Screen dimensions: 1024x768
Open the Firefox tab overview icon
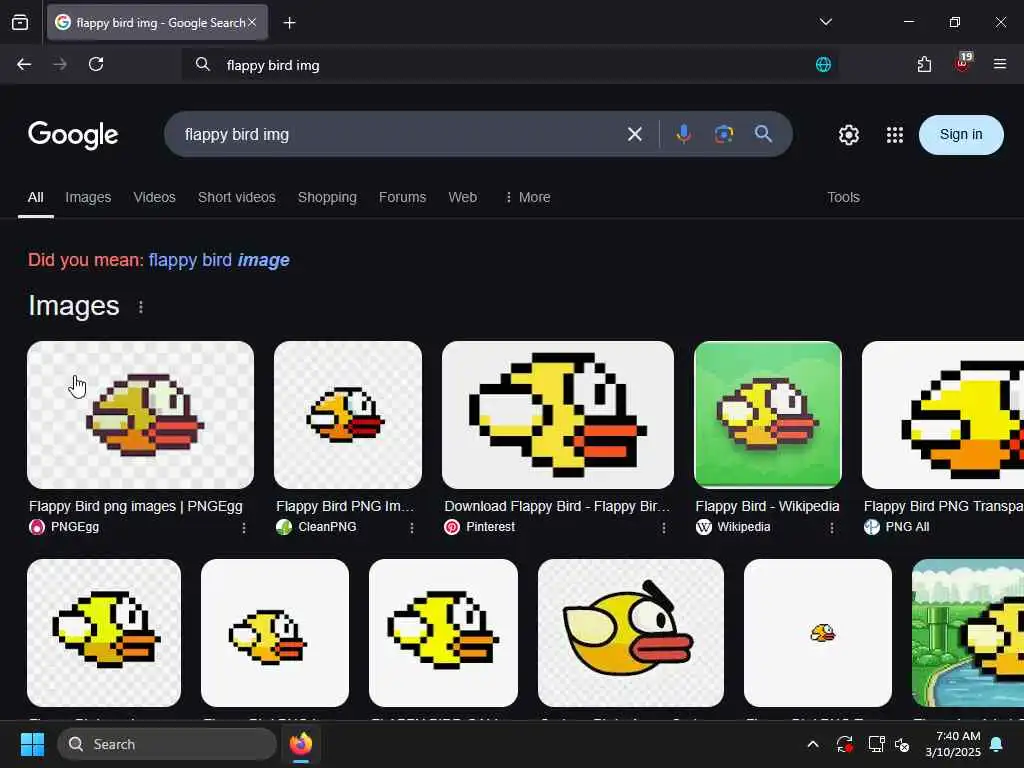point(20,23)
